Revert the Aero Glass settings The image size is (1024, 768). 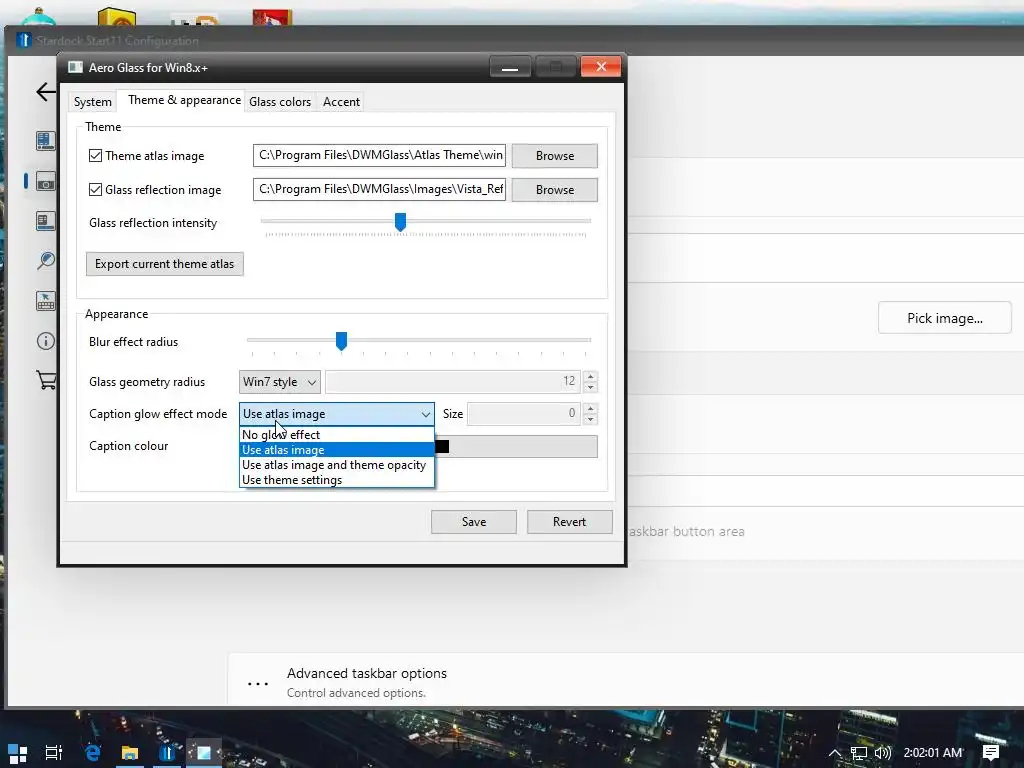(569, 522)
